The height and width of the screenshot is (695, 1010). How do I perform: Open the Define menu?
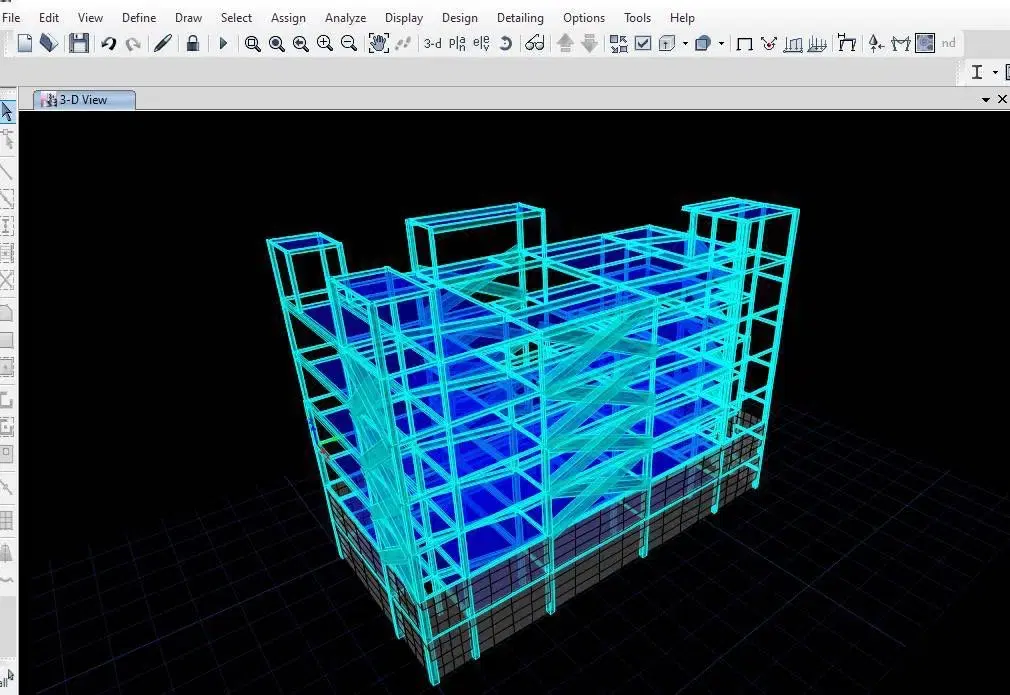pyautogui.click(x=139, y=18)
